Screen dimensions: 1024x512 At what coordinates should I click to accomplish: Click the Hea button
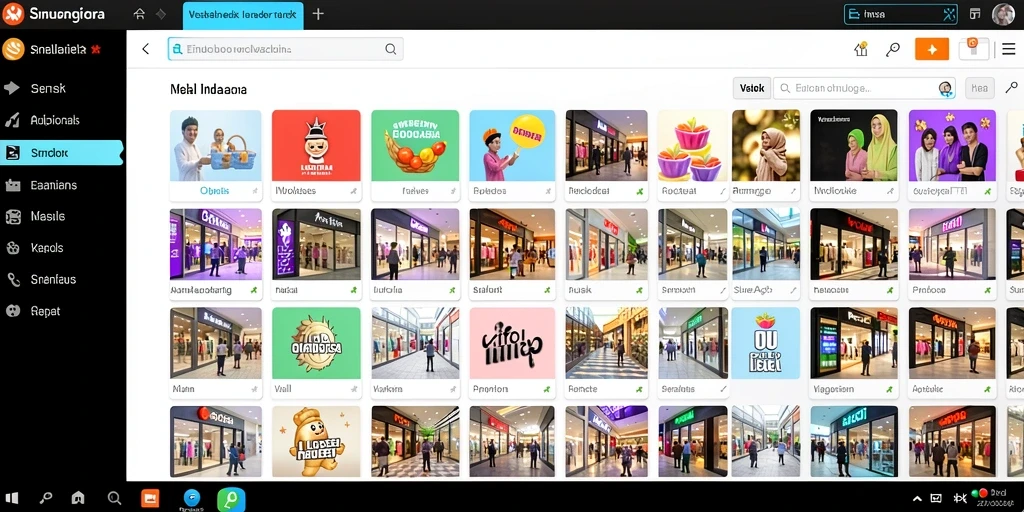[x=980, y=88]
